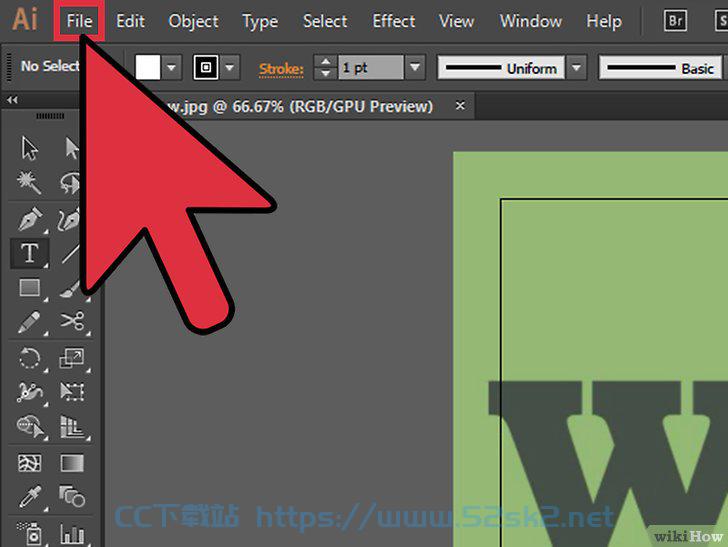
Task: Click the Ai application logo
Action: pos(25,20)
